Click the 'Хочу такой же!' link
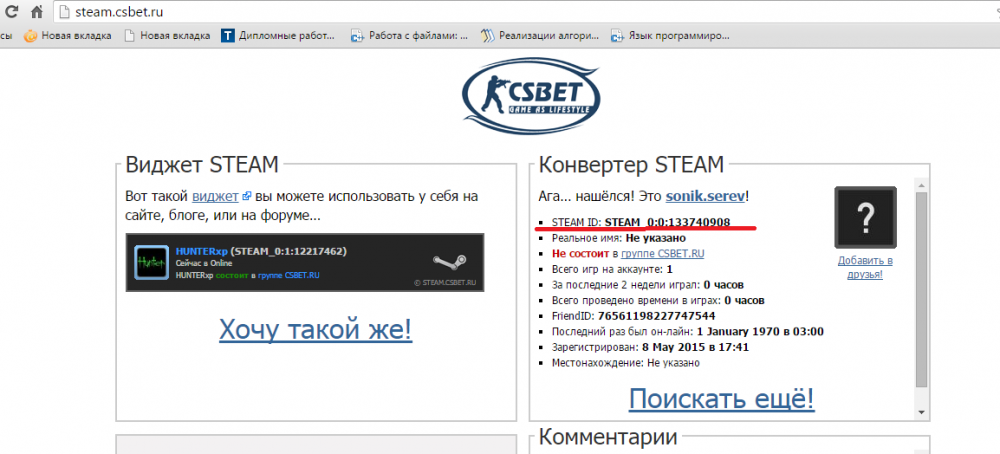Viewport: 1000px width, 454px height. pyautogui.click(x=315, y=329)
